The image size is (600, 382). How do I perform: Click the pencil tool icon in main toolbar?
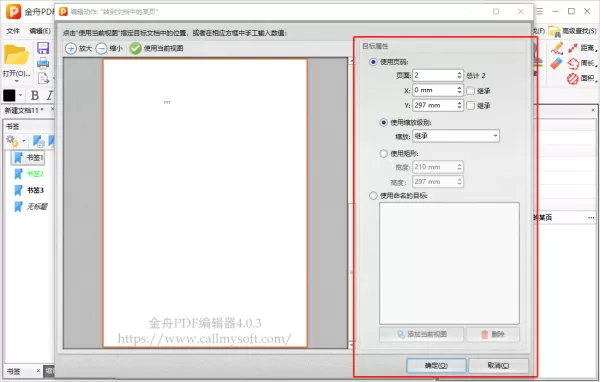pos(557,48)
